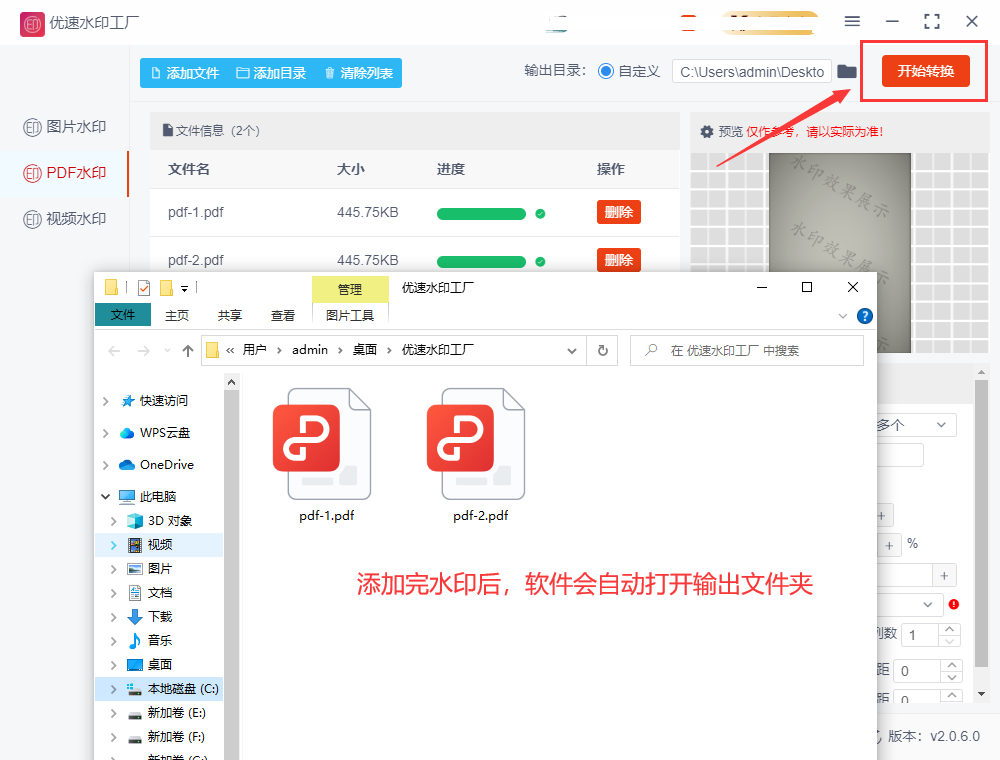Click the settings panel vertical scrollbar
Image resolution: width=1000 pixels, height=760 pixels.
981,523
